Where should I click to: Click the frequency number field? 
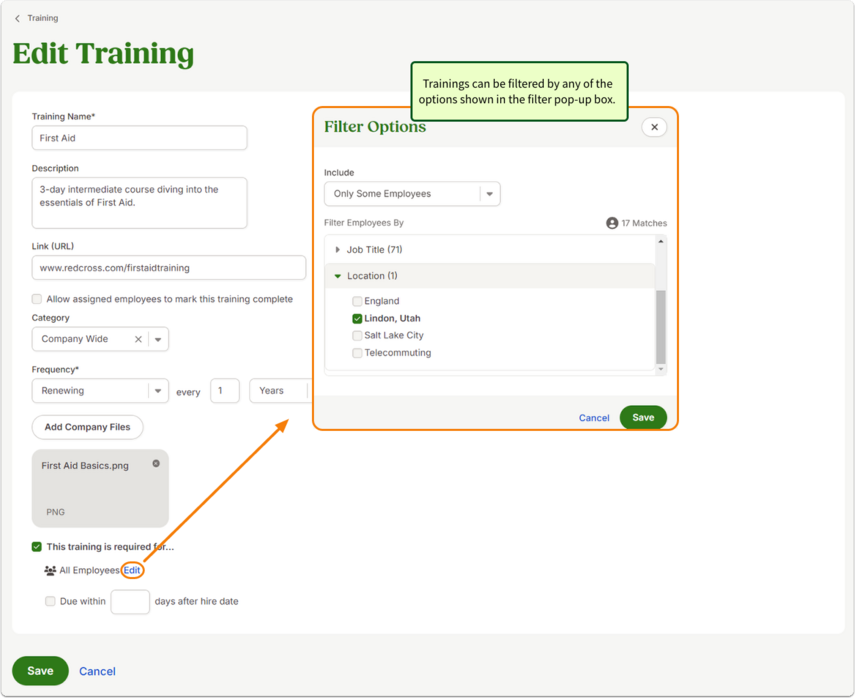(225, 391)
